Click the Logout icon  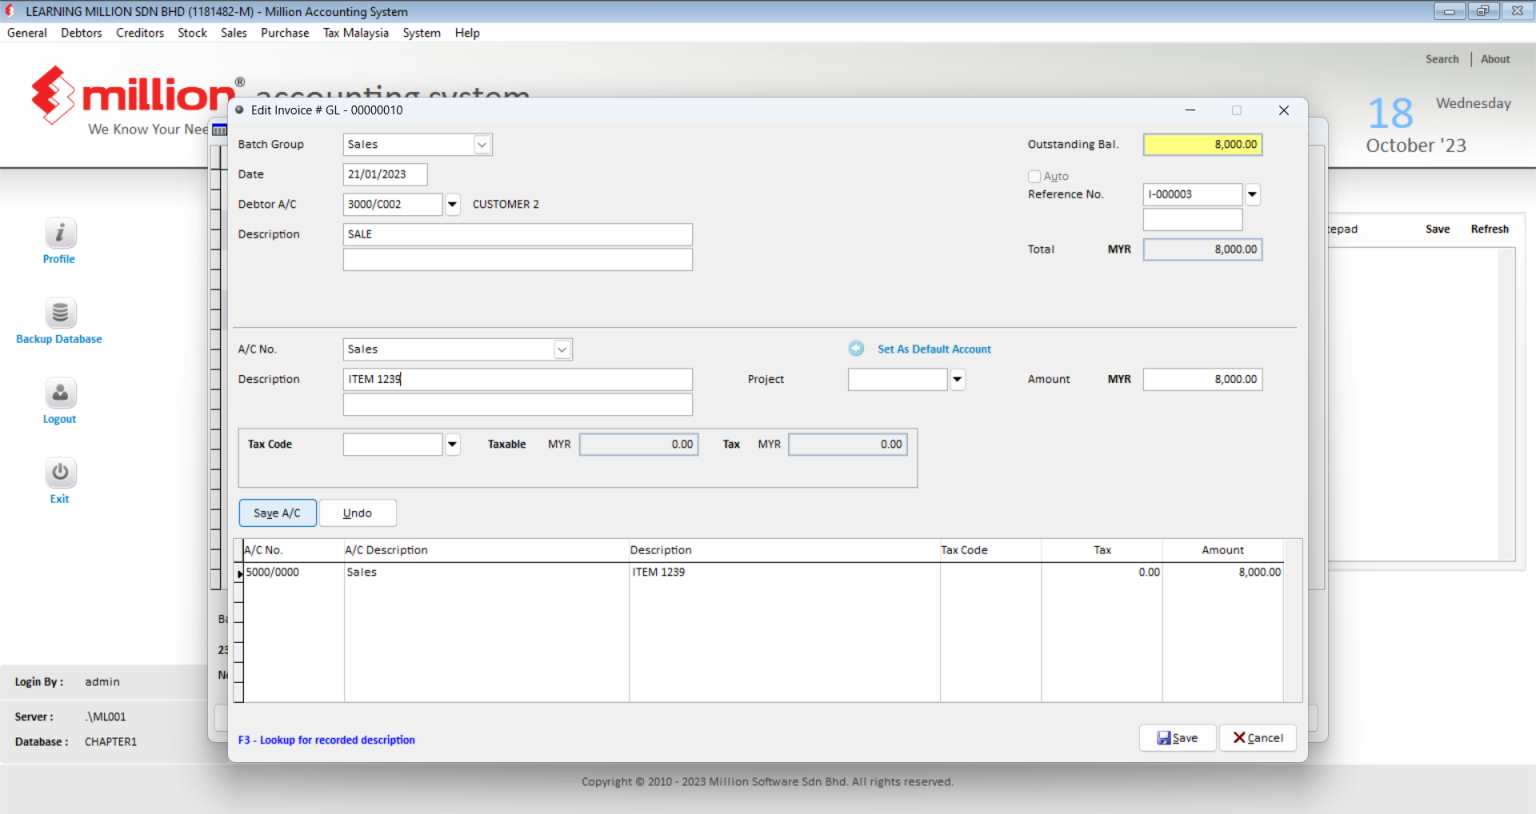60,393
